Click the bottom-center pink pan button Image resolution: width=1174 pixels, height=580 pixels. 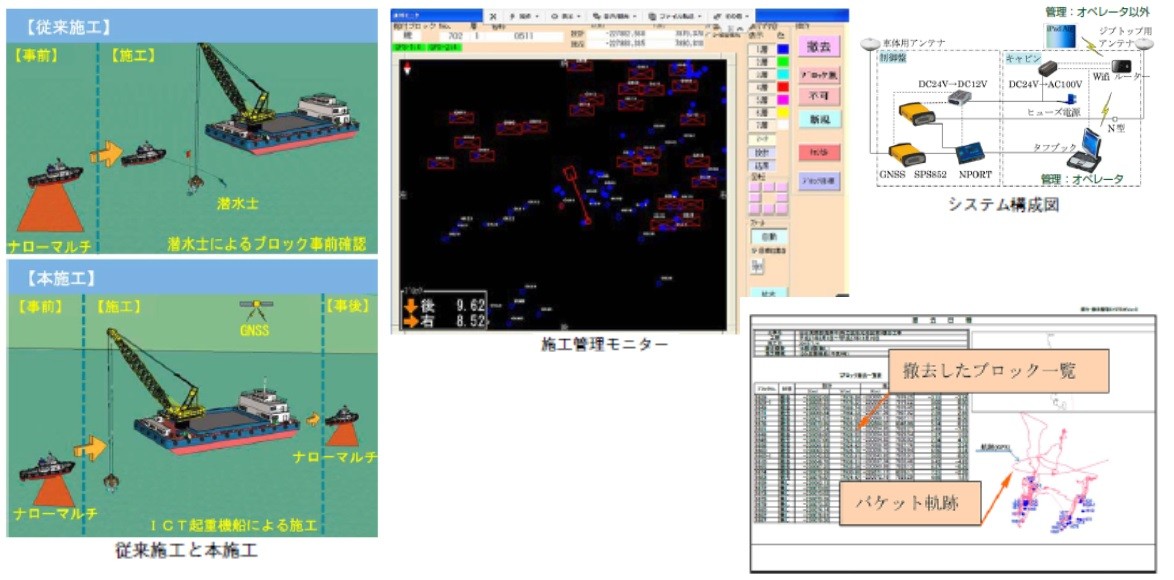[x=768, y=210]
